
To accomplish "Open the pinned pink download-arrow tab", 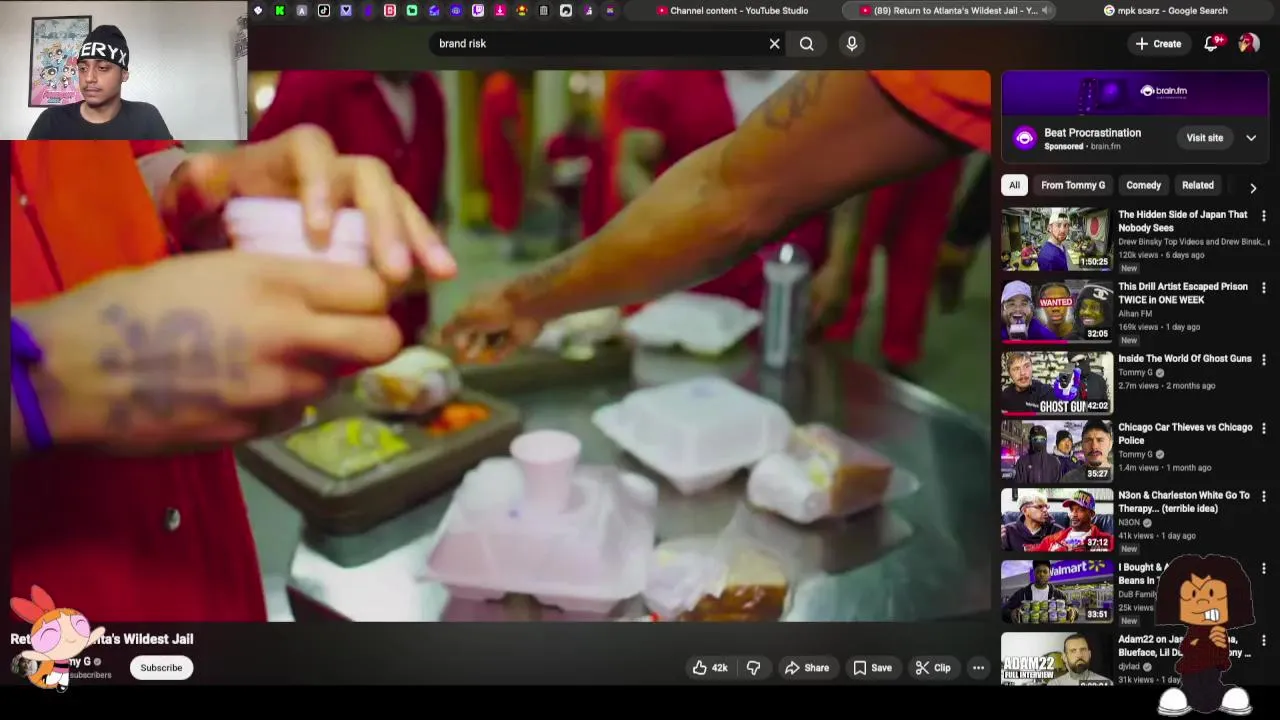I will pos(500,11).
